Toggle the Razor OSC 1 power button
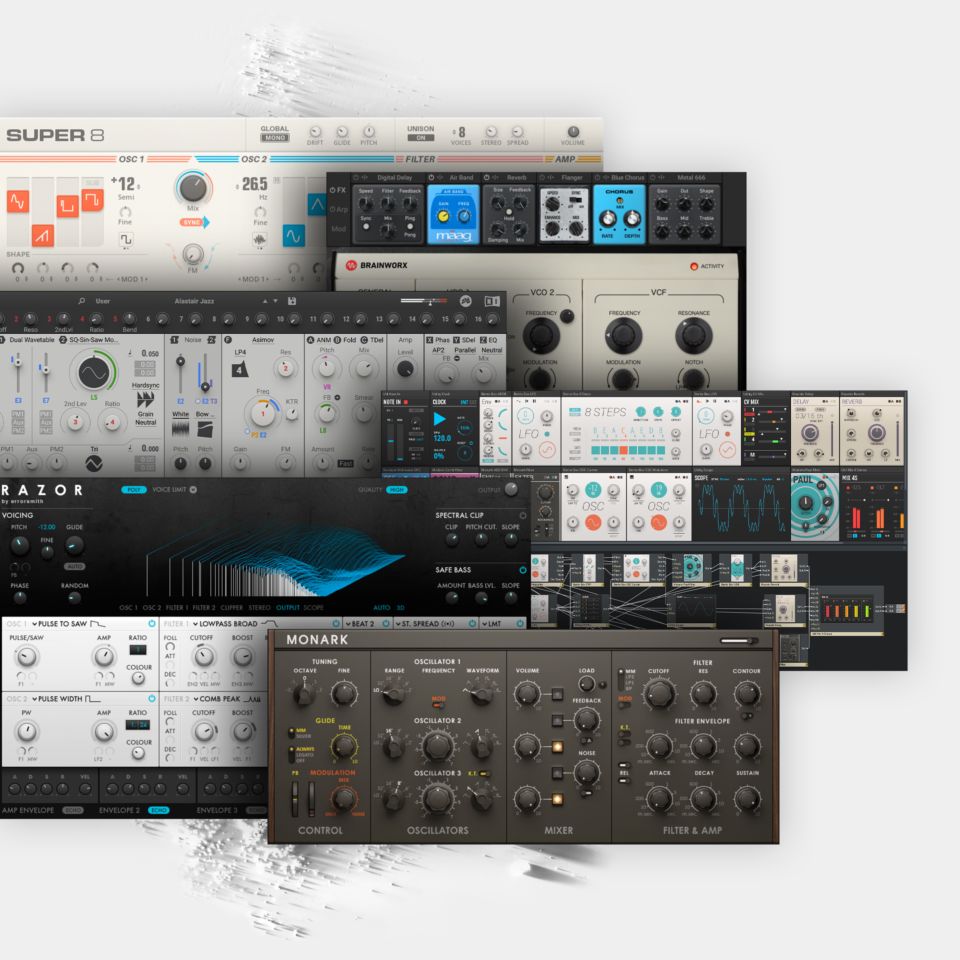Viewport: 960px width, 960px height. click(151, 623)
